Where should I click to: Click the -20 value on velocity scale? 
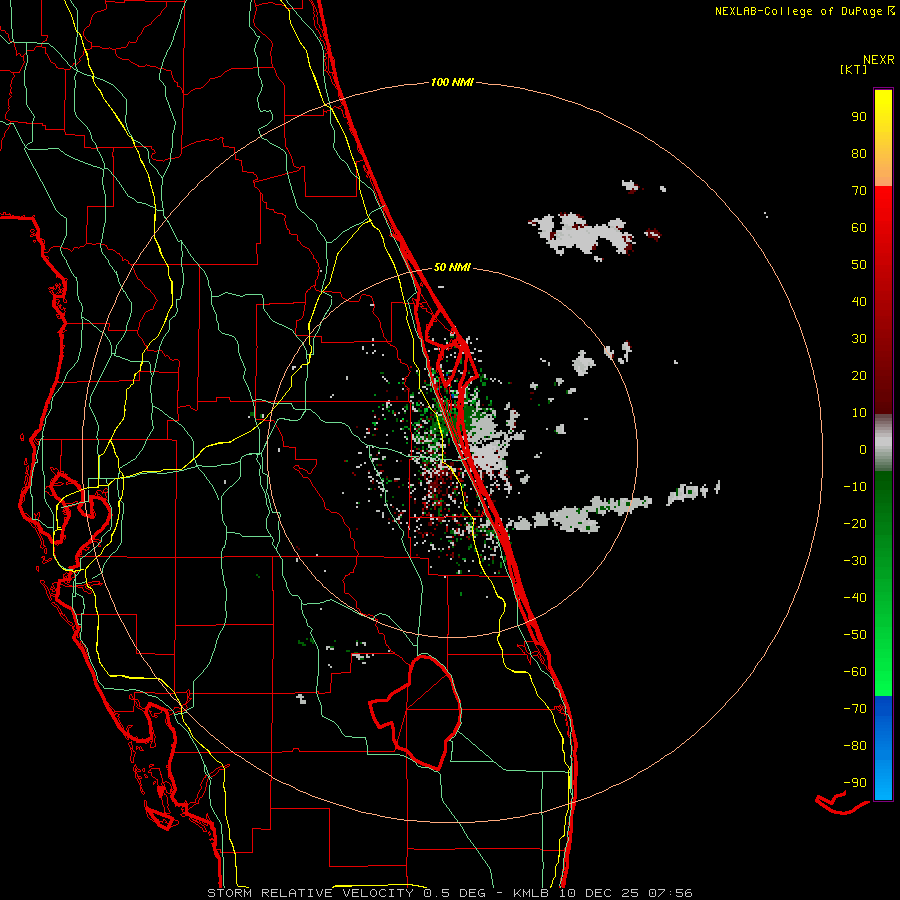tap(855, 523)
